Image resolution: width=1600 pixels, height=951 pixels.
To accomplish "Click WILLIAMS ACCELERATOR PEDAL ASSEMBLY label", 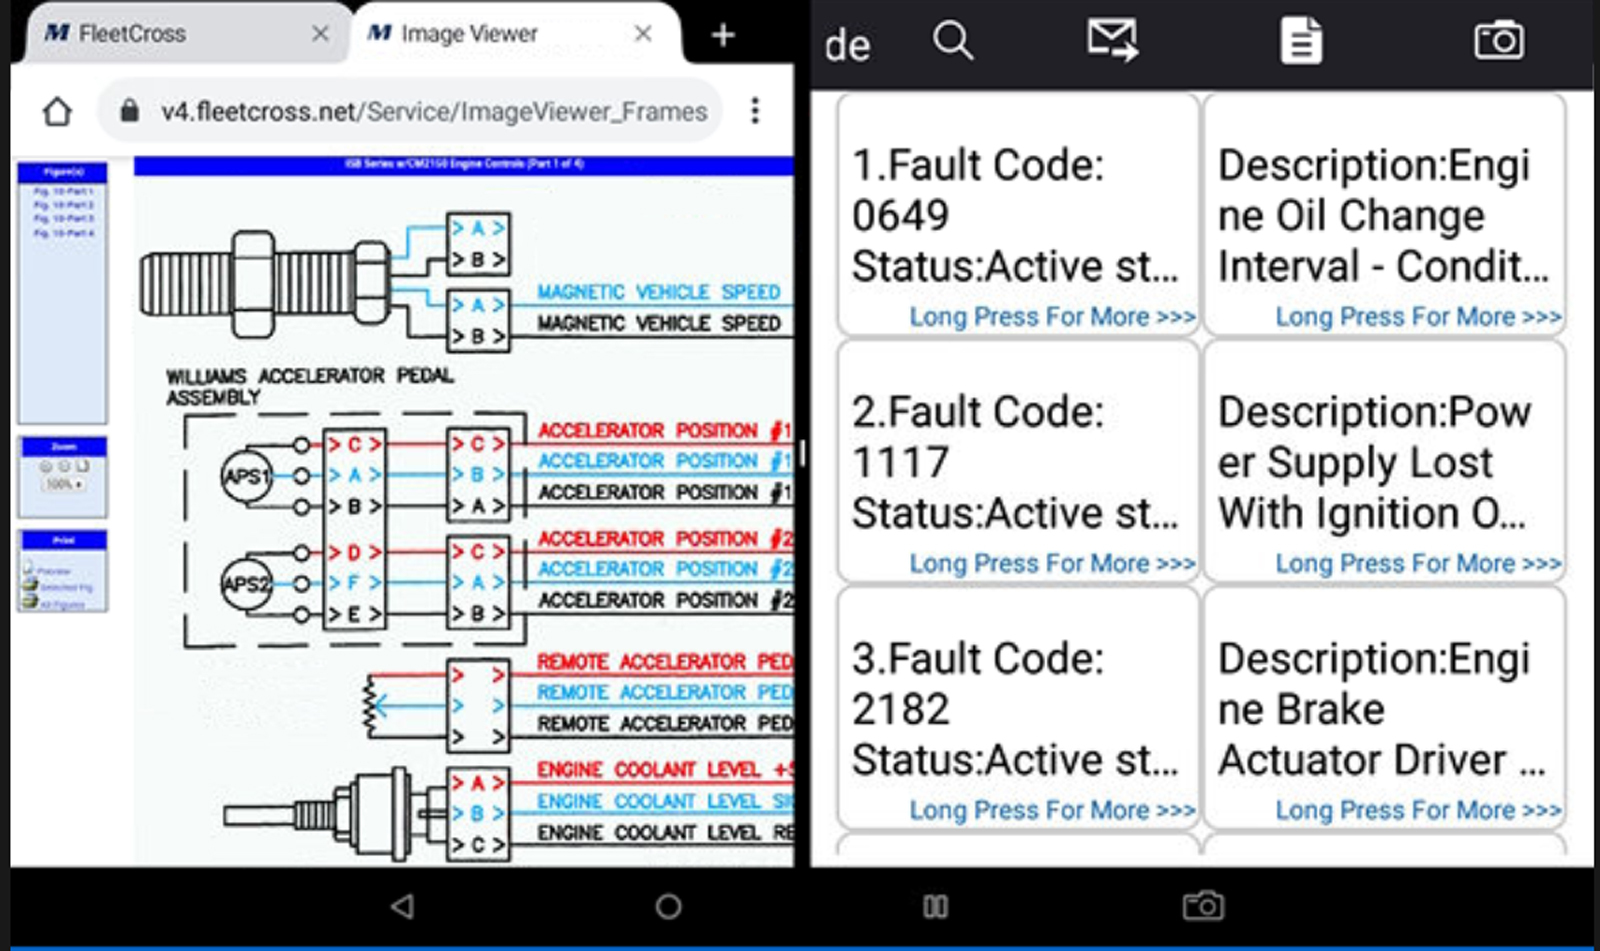I will [310, 386].
